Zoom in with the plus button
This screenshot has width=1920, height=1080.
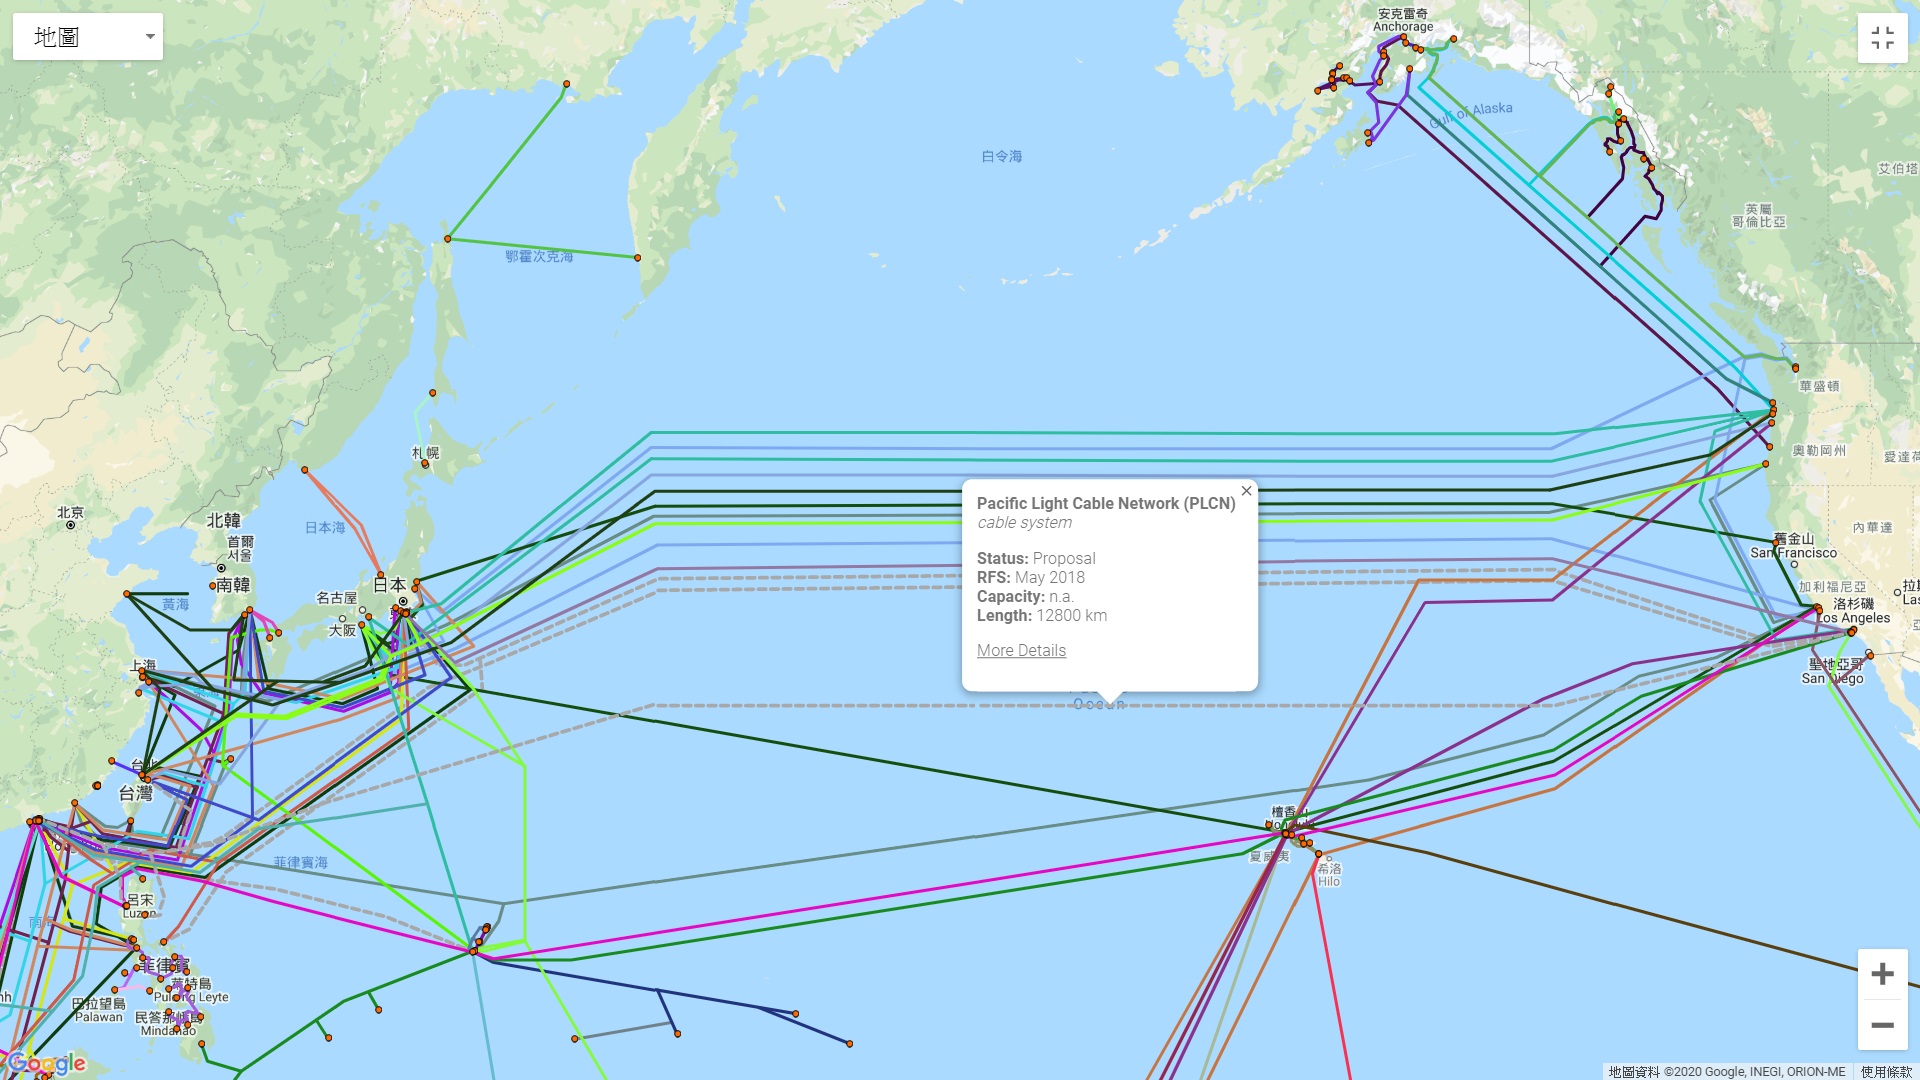[x=1882, y=974]
